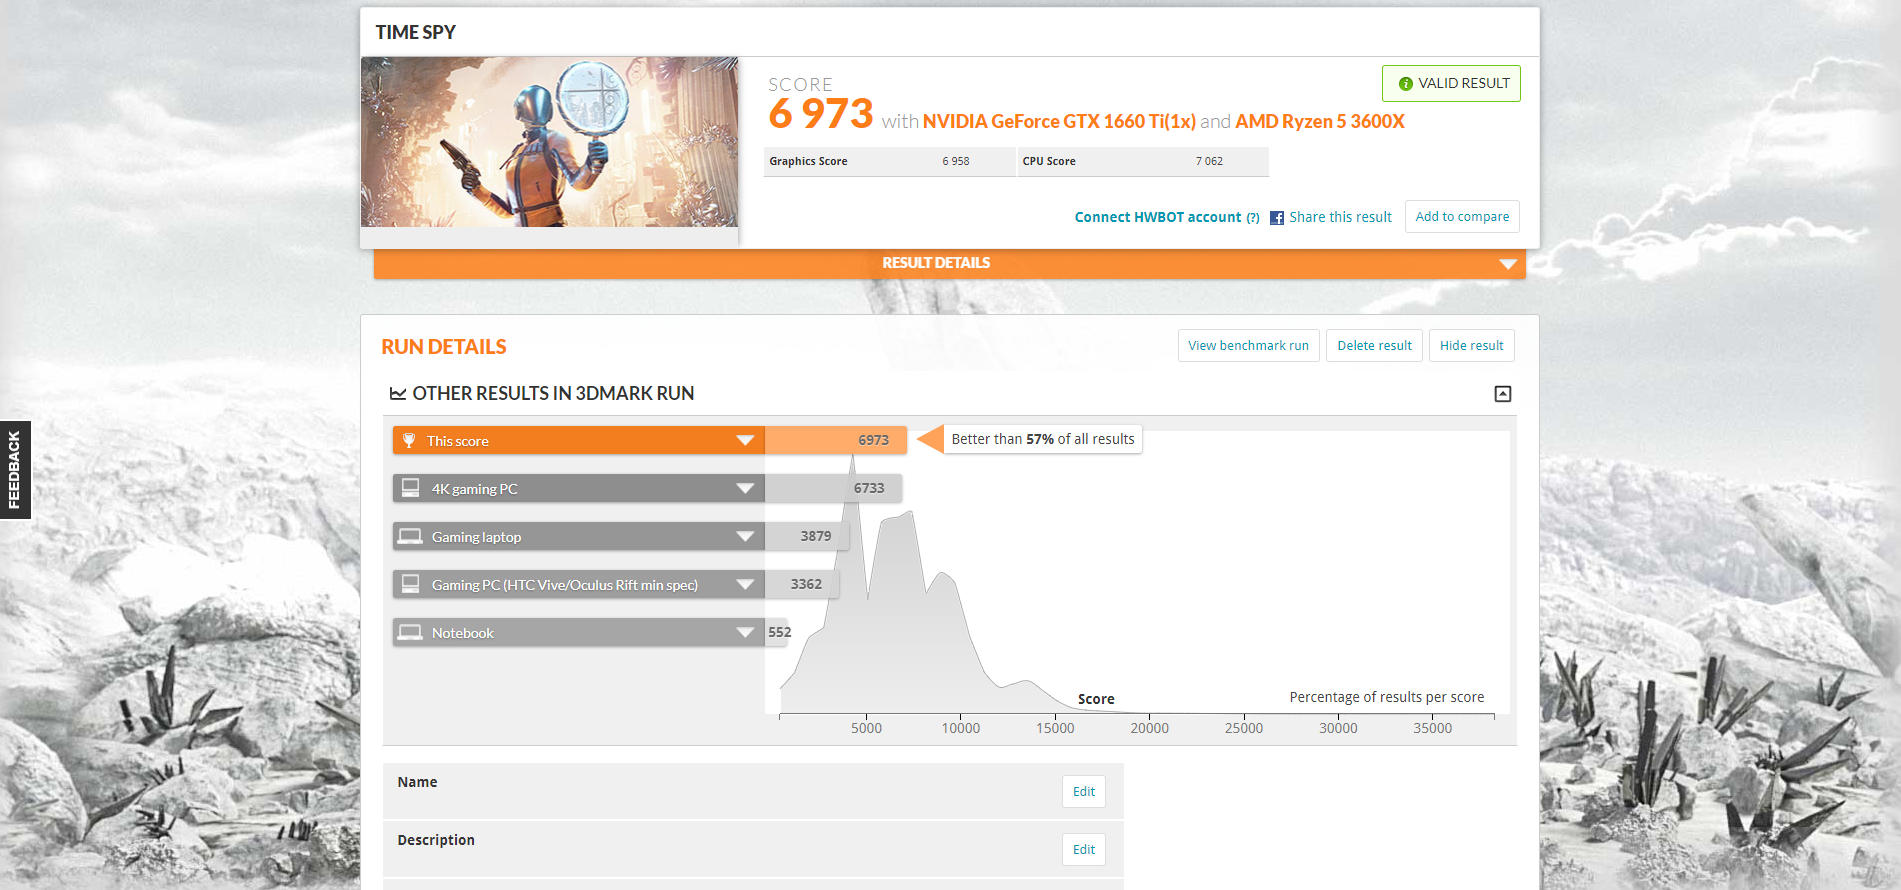Viewport: 1901px width, 890px height.
Task: Open the Gaming PC HTC Vive dropdown arrow
Action: [x=745, y=584]
